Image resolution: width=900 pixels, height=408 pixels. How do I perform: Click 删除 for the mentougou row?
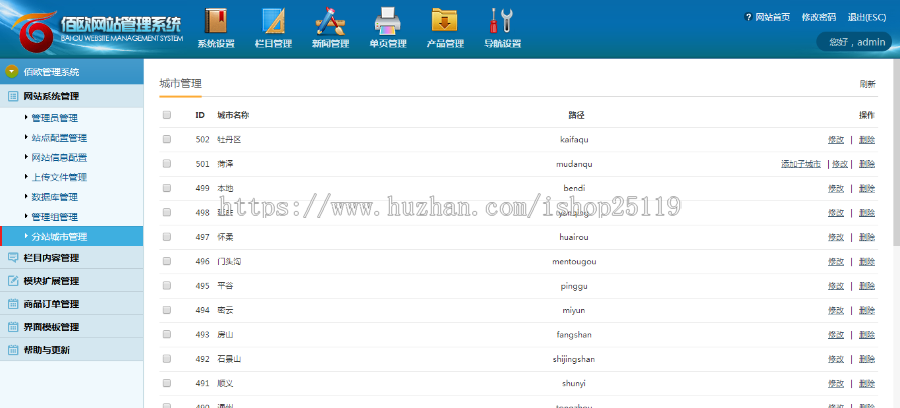tap(867, 261)
